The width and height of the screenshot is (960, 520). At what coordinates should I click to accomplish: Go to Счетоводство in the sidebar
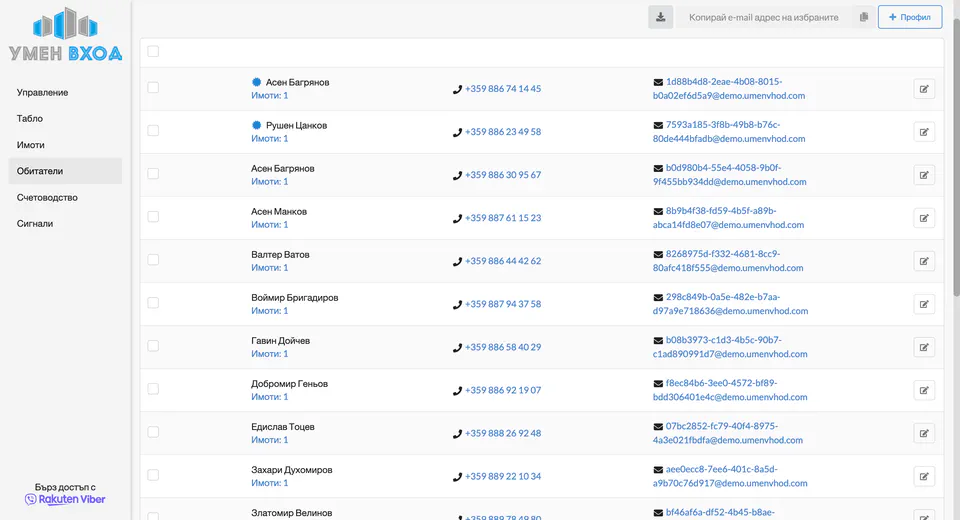click(x=47, y=197)
